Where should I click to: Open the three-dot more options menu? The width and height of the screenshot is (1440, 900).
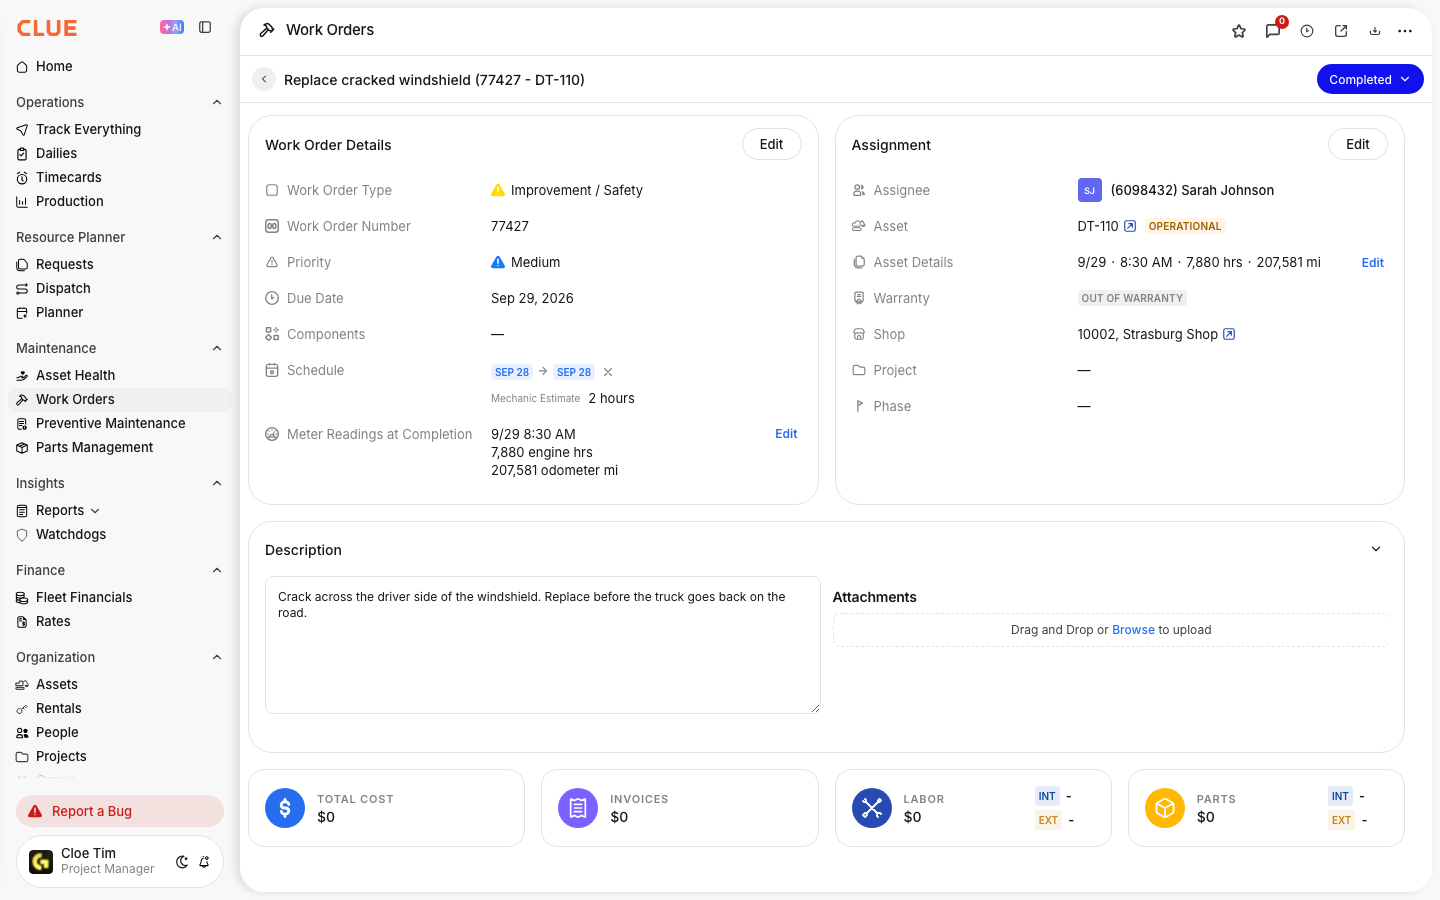pos(1405,31)
